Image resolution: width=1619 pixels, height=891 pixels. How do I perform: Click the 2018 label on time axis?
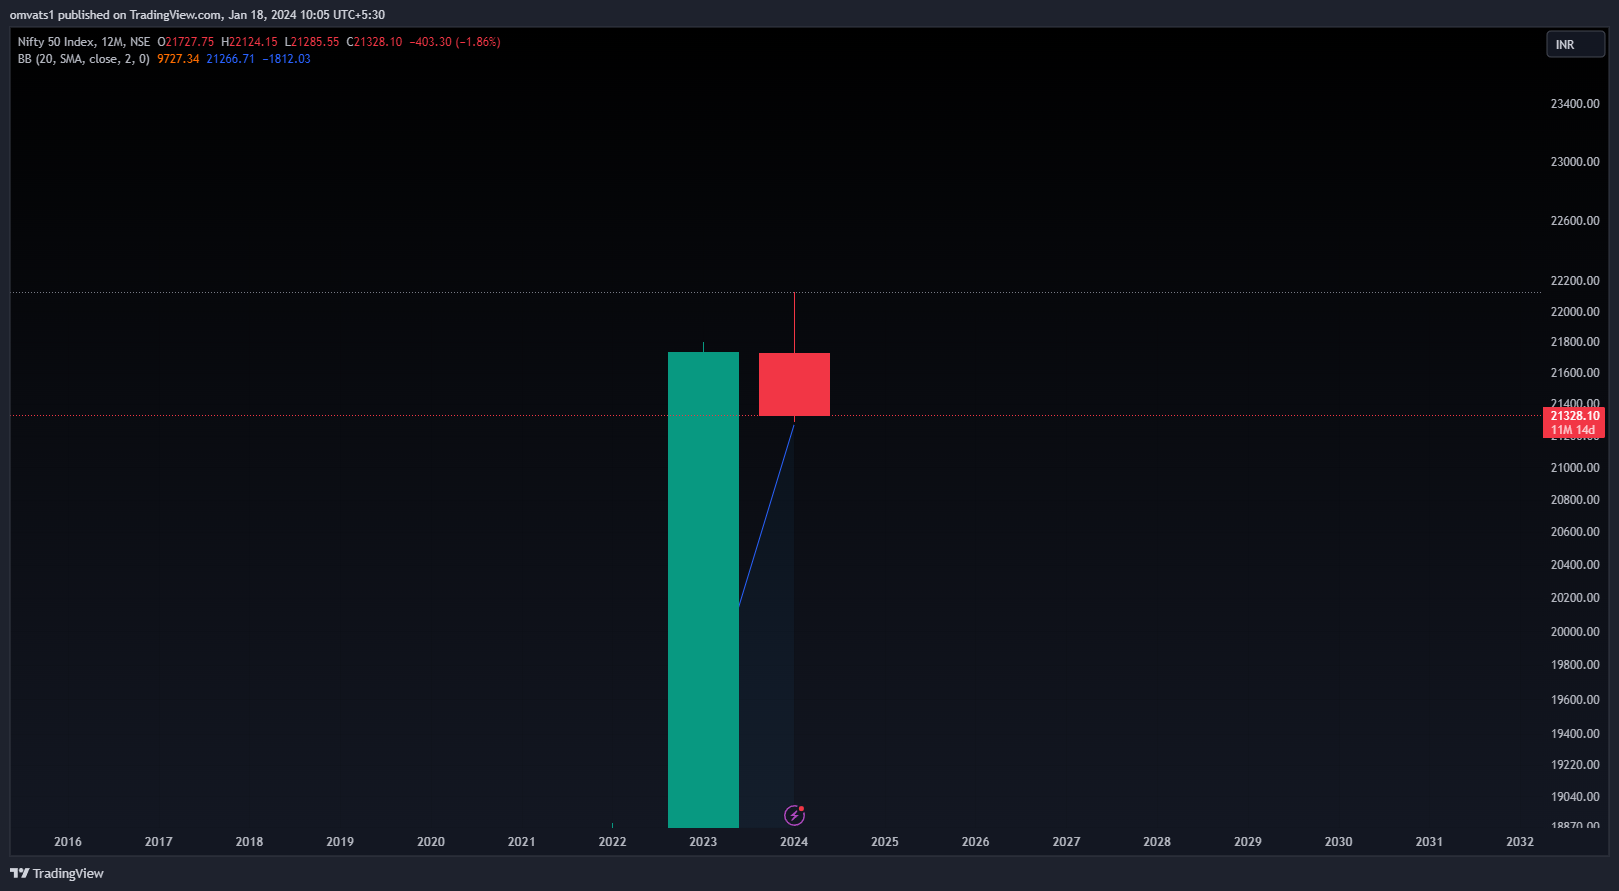249,842
